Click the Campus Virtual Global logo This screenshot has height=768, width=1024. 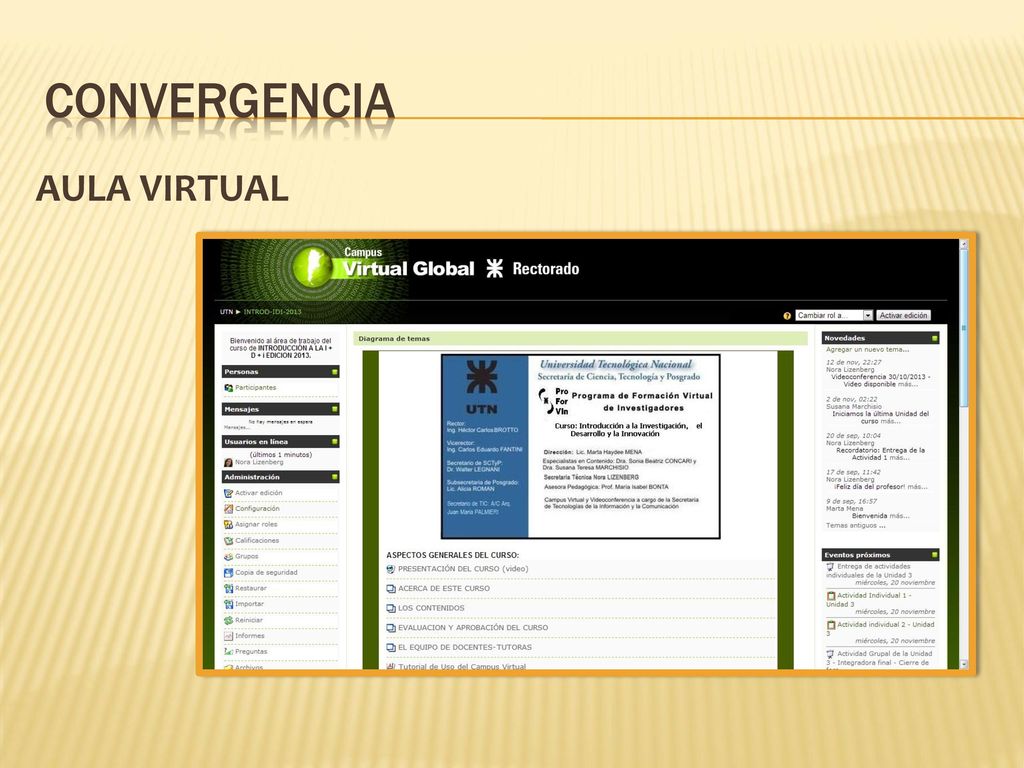coord(383,264)
